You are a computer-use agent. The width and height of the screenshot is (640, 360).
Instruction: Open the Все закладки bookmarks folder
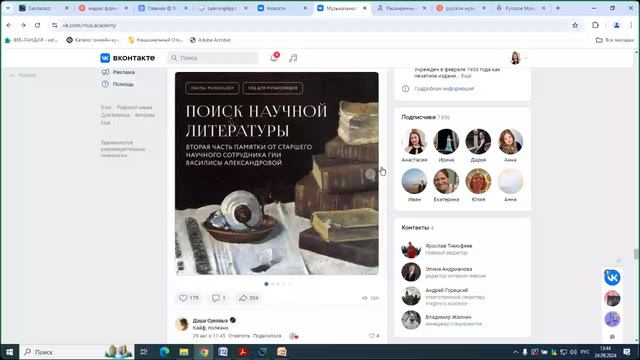click(615, 40)
